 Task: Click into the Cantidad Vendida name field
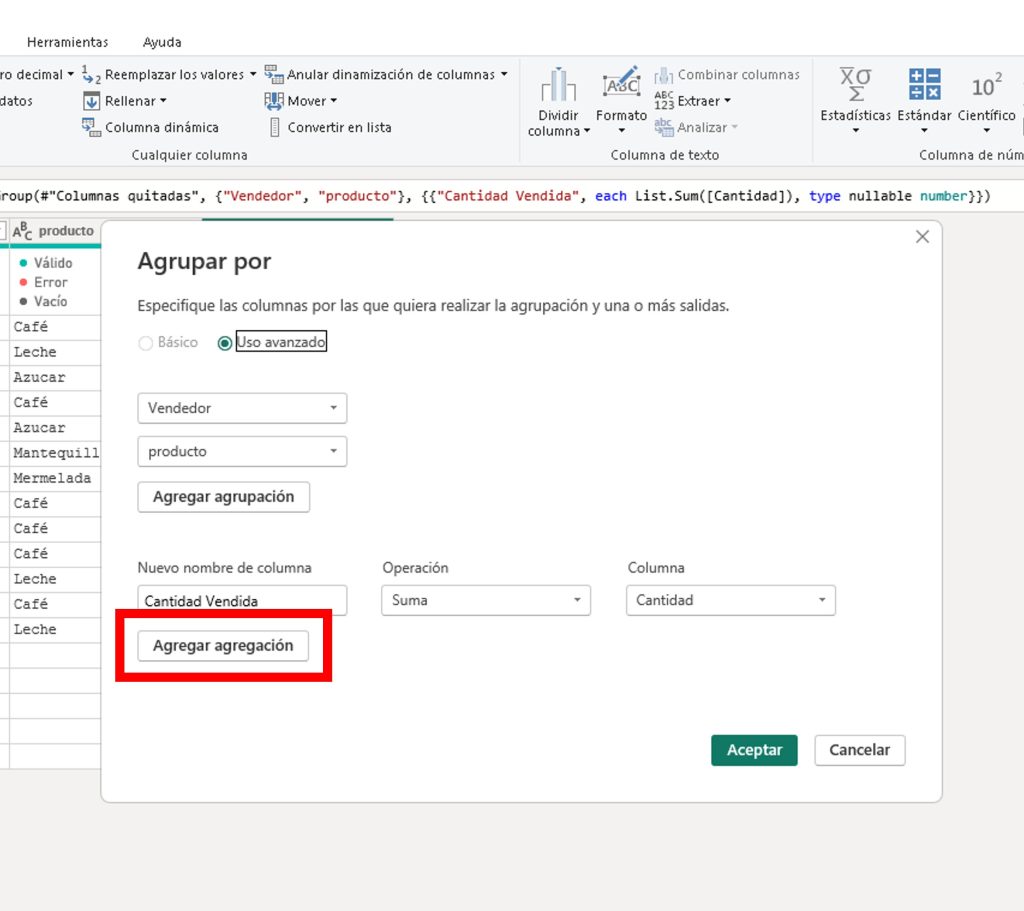click(241, 600)
